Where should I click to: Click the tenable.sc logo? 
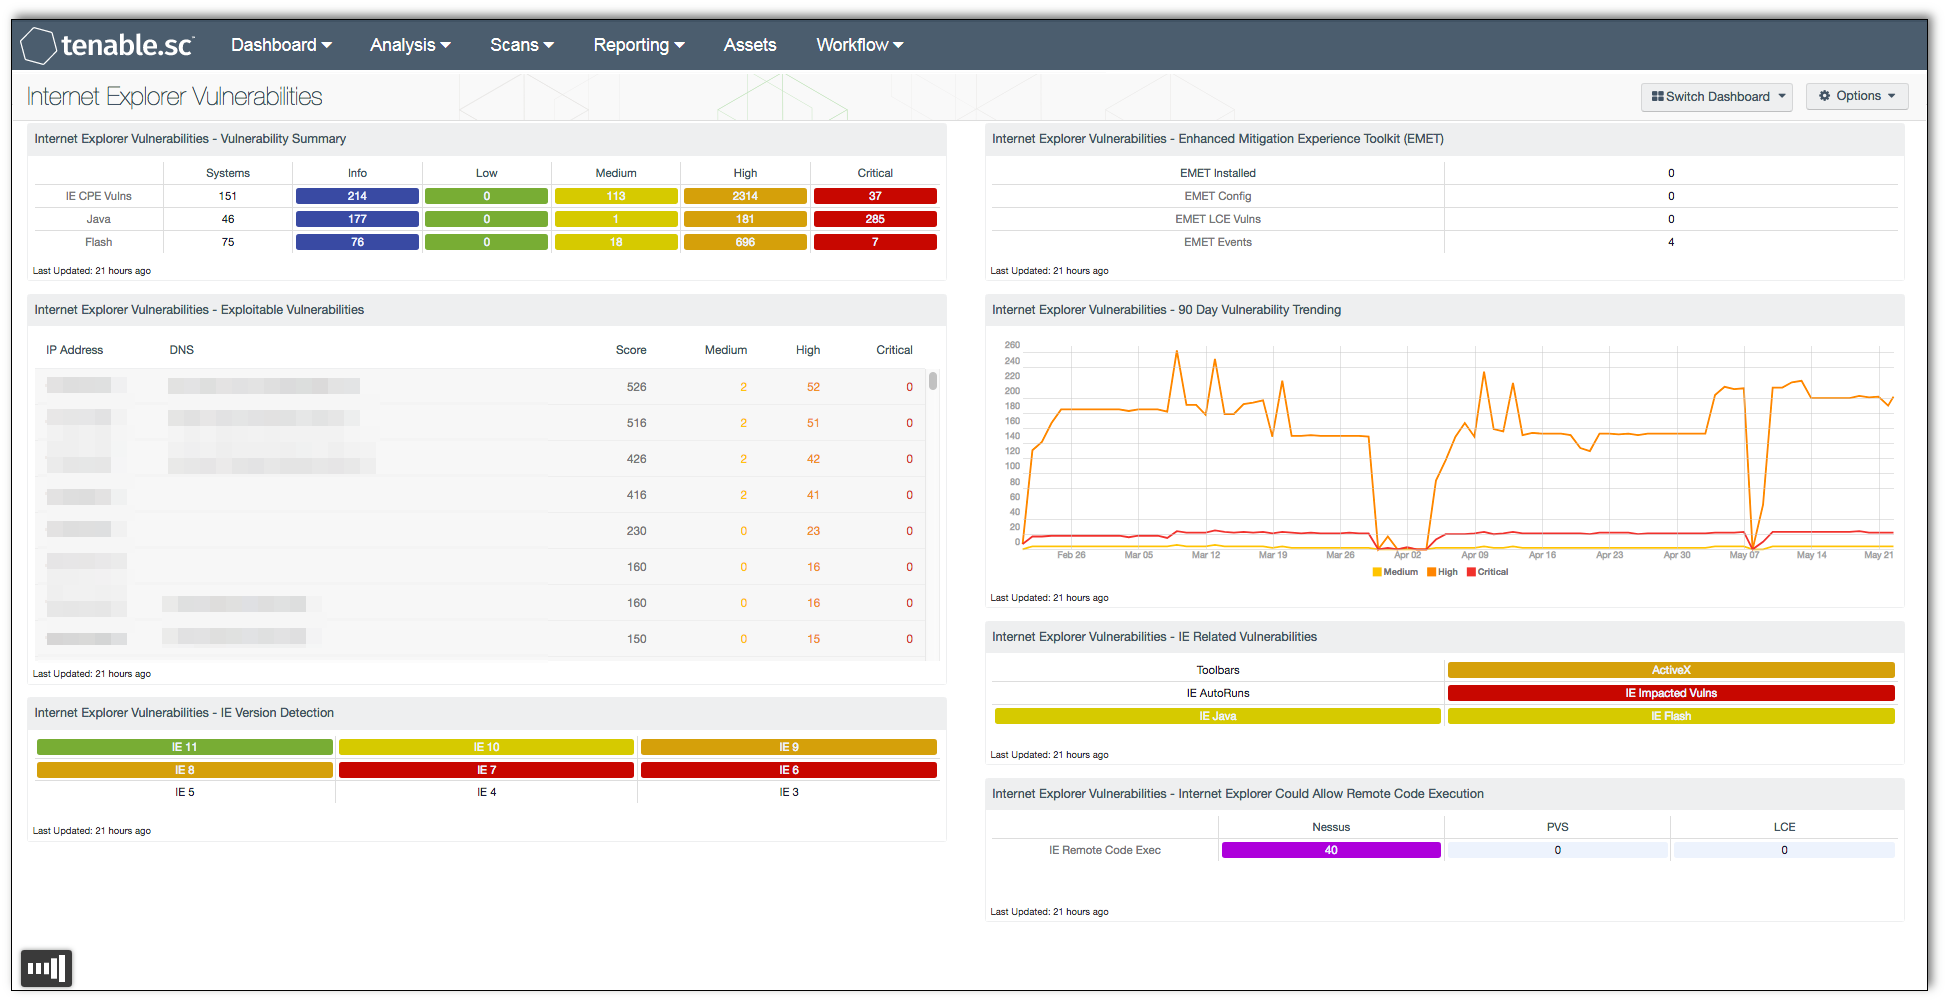107,45
